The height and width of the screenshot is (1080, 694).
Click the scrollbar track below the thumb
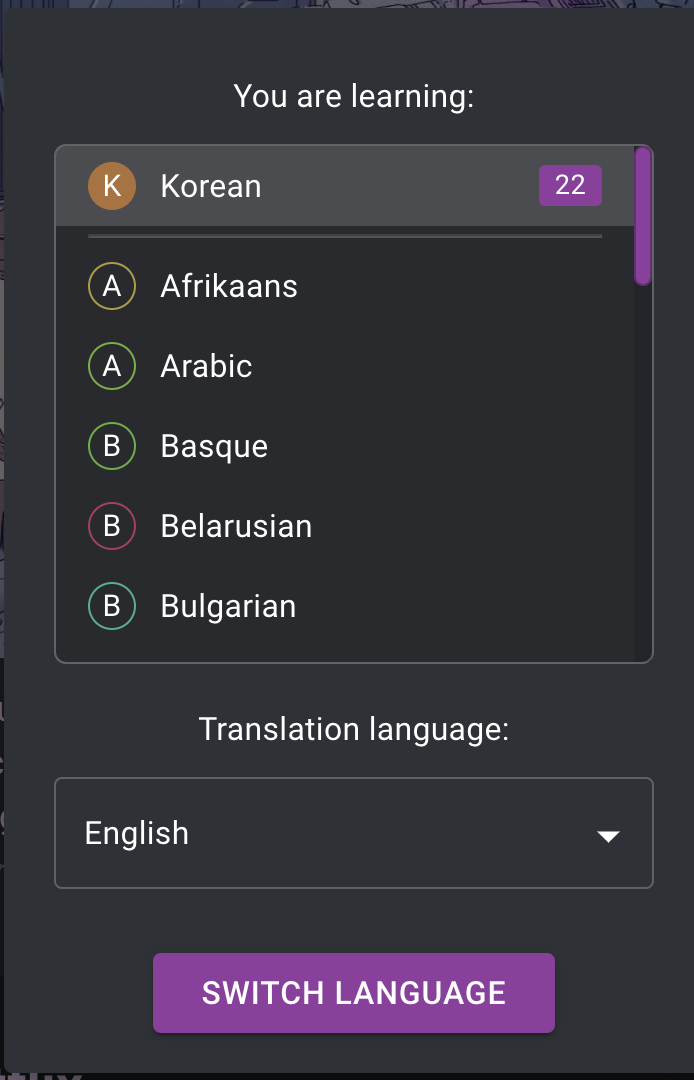pos(643,472)
